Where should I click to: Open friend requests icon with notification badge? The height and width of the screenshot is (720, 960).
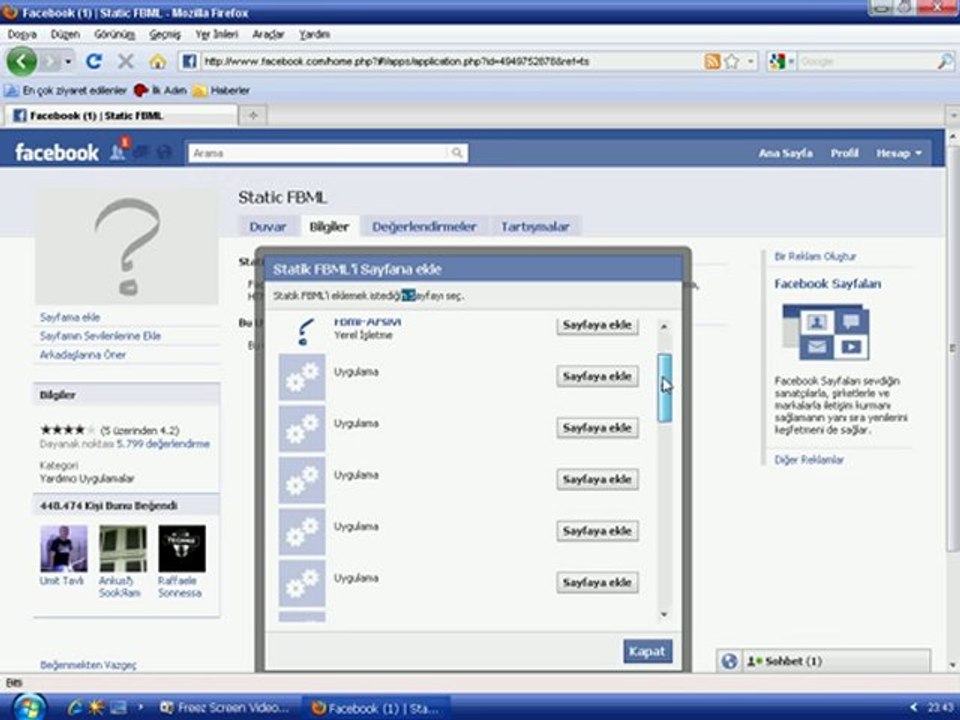click(119, 150)
